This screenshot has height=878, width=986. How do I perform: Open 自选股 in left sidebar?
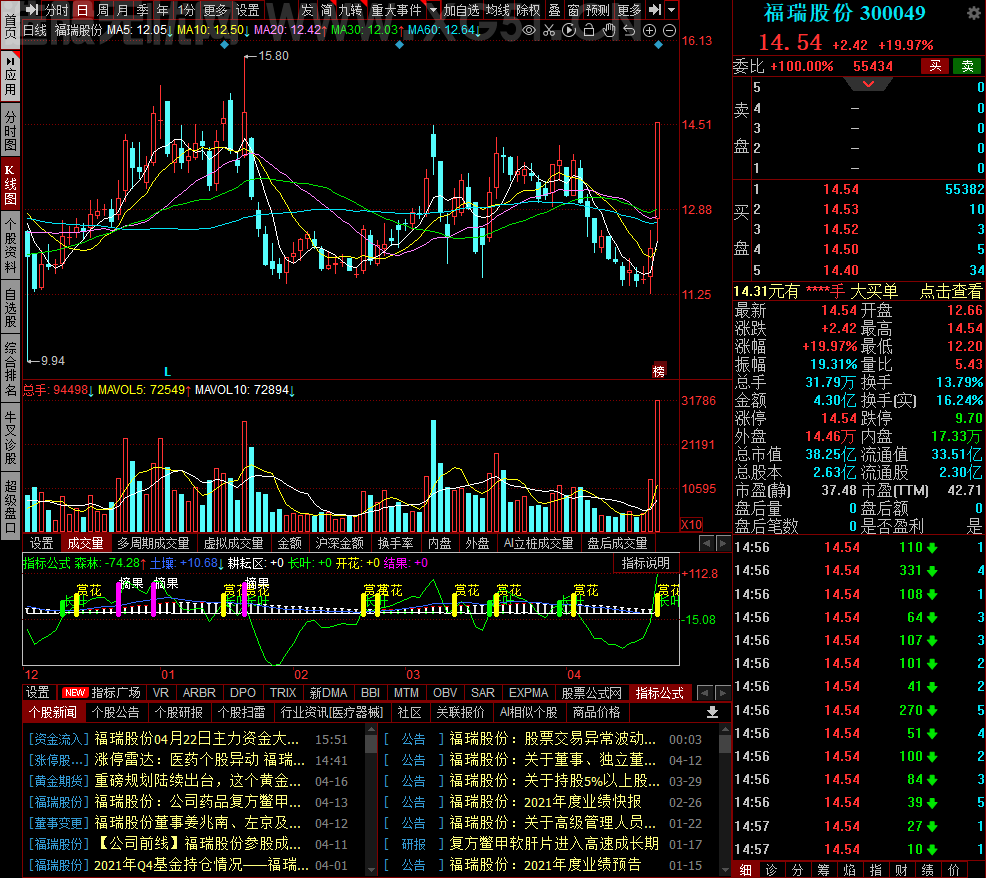[10, 308]
